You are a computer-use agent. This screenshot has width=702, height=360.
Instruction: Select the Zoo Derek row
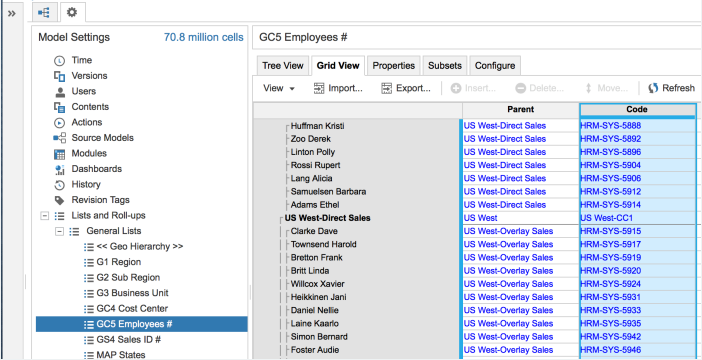(311, 139)
